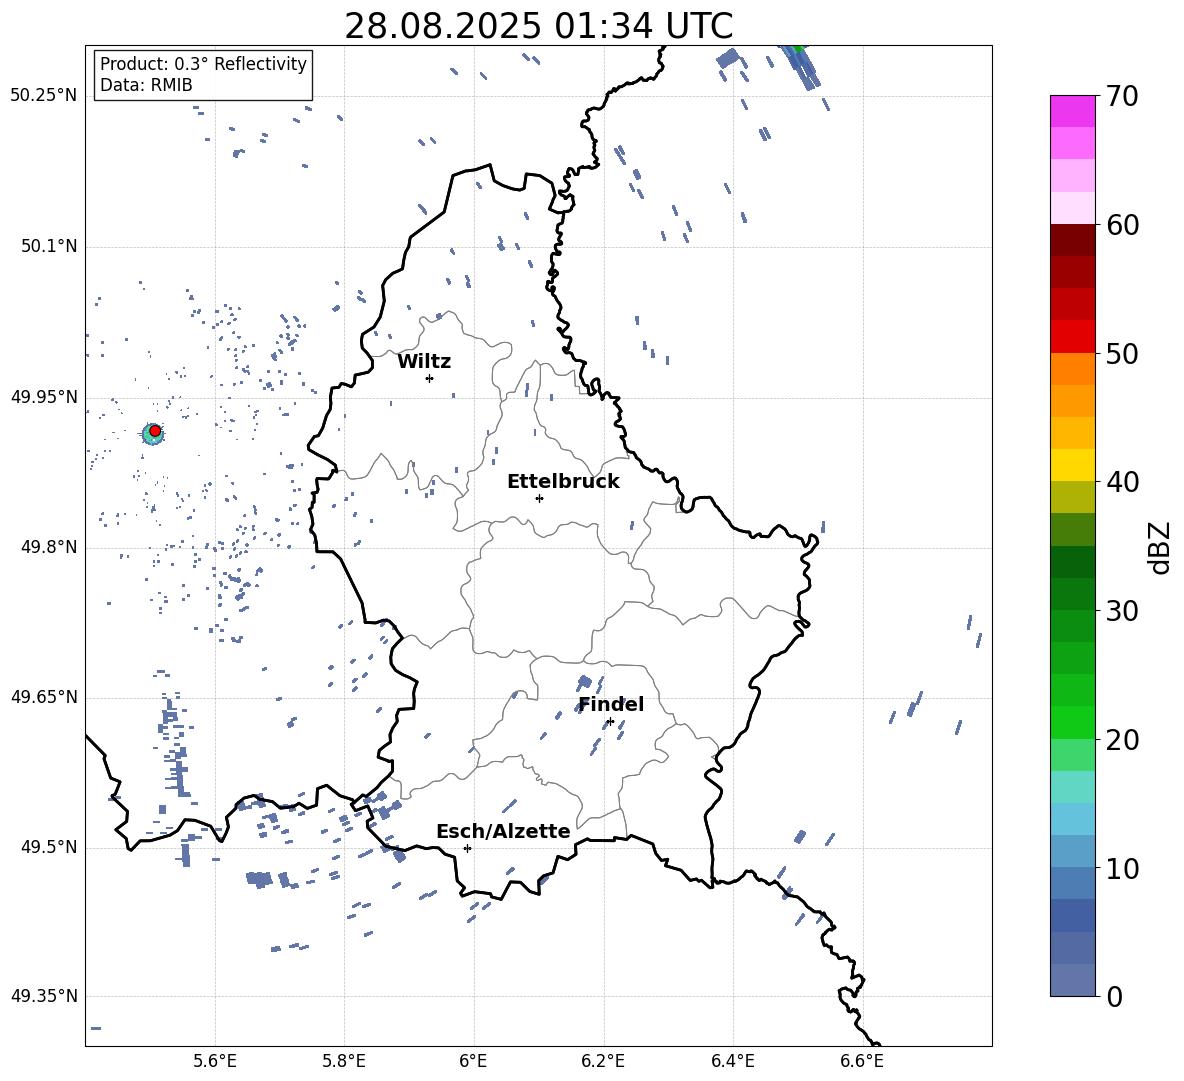1184x1081 pixels.
Task: Click the 30 tick label on colorbar
Action: coord(1123,611)
